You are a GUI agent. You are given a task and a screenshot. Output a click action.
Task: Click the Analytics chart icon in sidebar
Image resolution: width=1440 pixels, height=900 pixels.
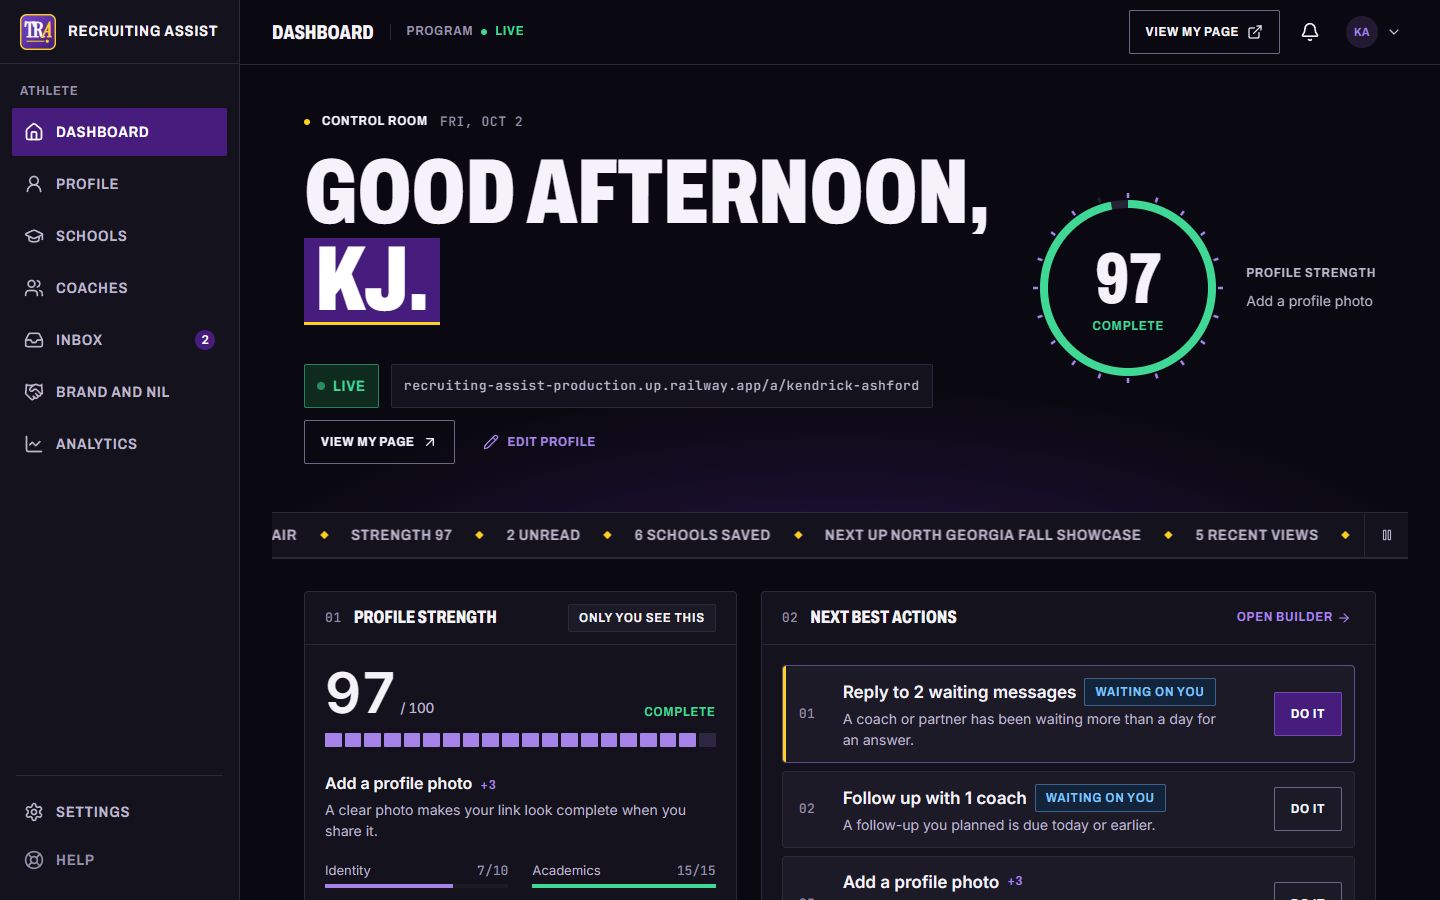click(34, 444)
